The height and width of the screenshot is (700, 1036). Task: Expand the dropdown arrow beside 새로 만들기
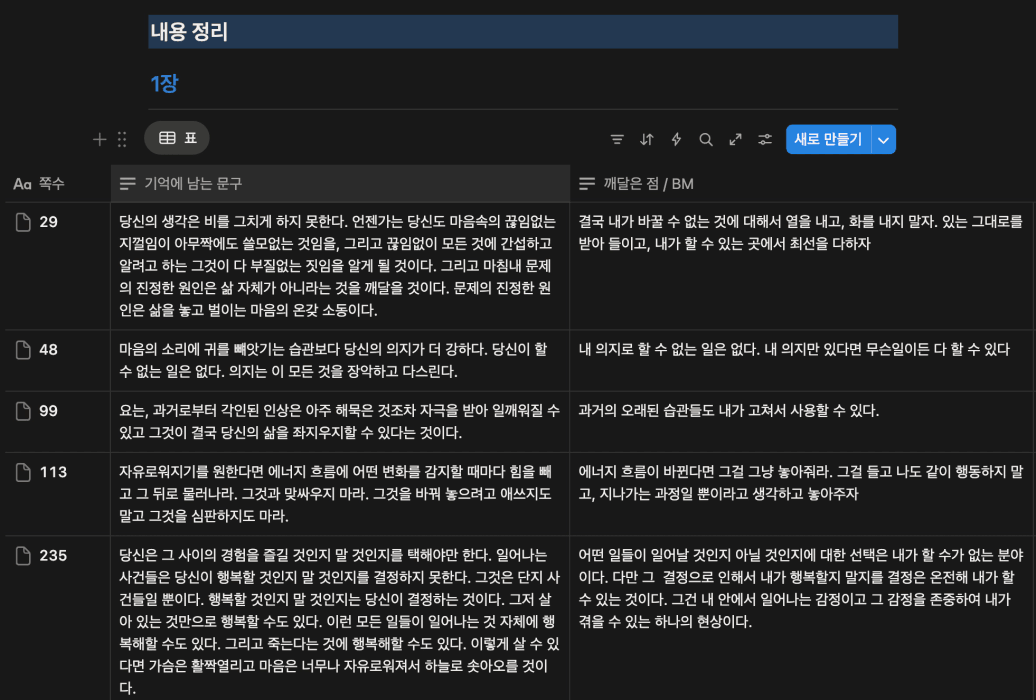pyautogui.click(x=883, y=140)
